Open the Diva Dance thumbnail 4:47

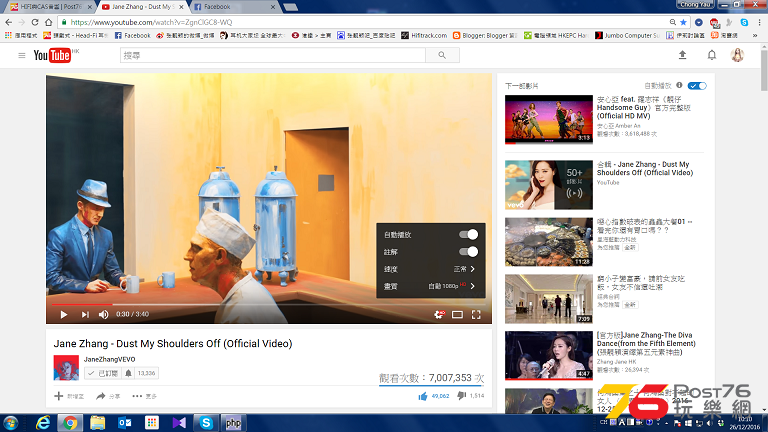[x=549, y=356]
